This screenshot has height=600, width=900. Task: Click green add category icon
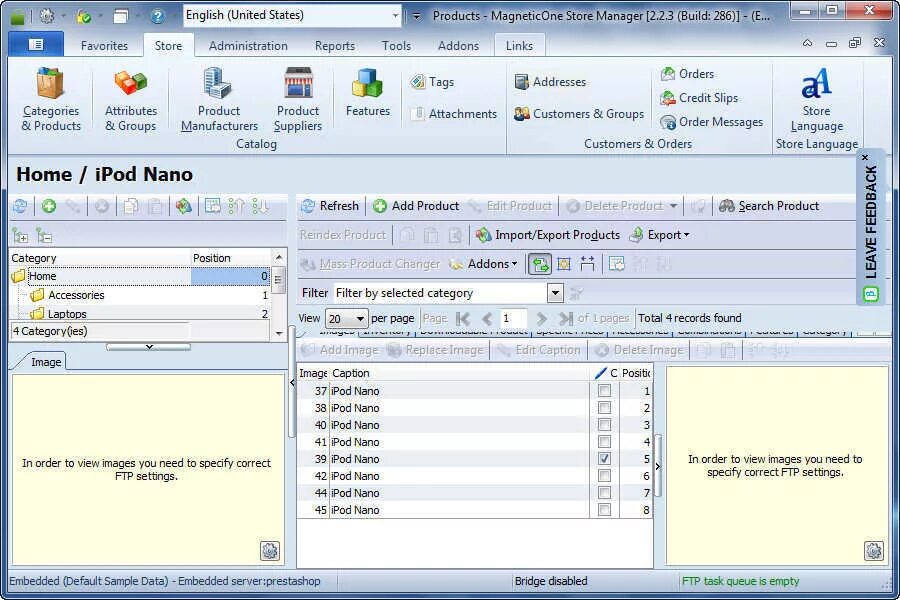click(x=49, y=206)
